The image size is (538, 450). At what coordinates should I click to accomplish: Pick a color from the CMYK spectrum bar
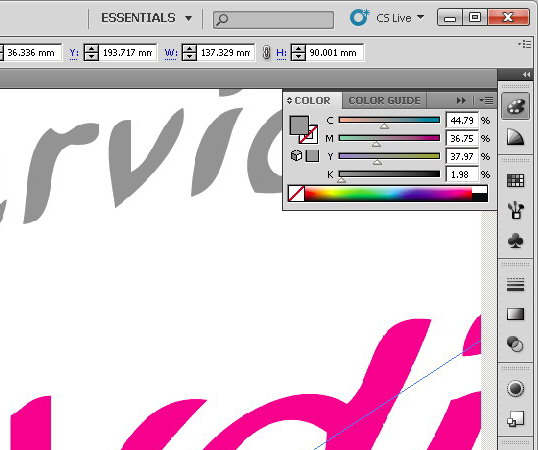coord(388,194)
